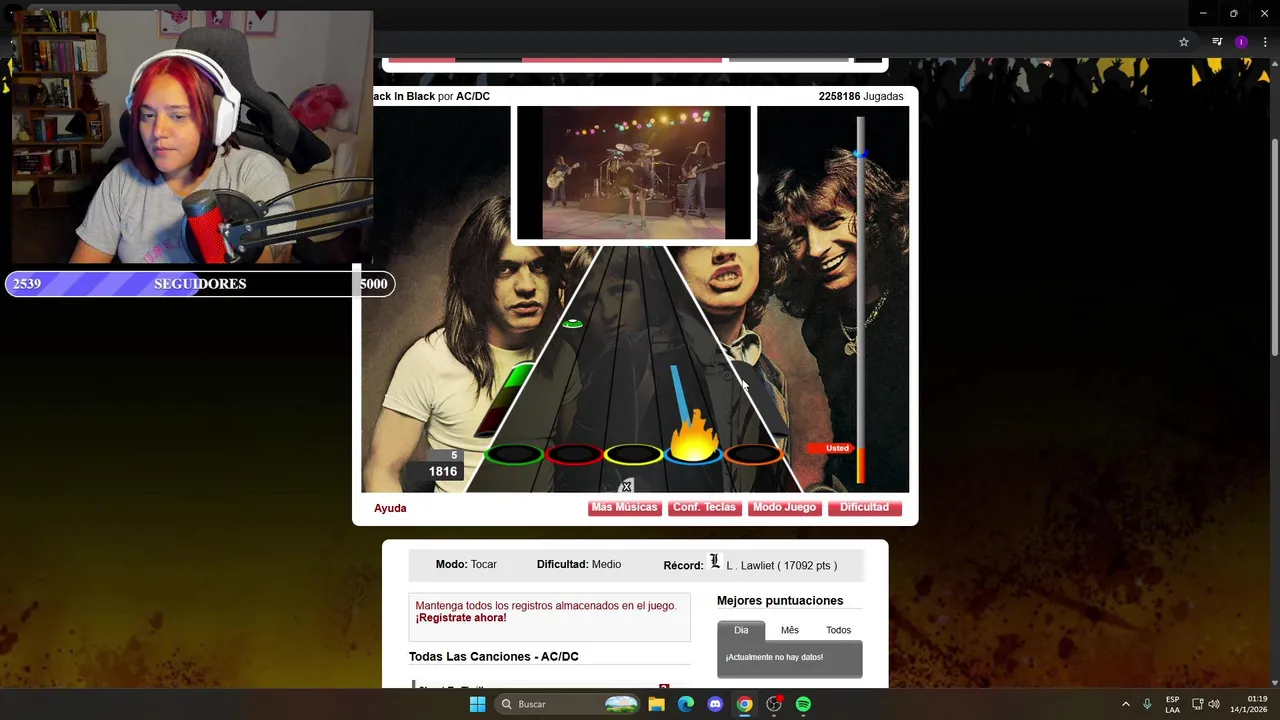
Task: Click the concert video thumbnail above the fretboard
Action: (633, 173)
